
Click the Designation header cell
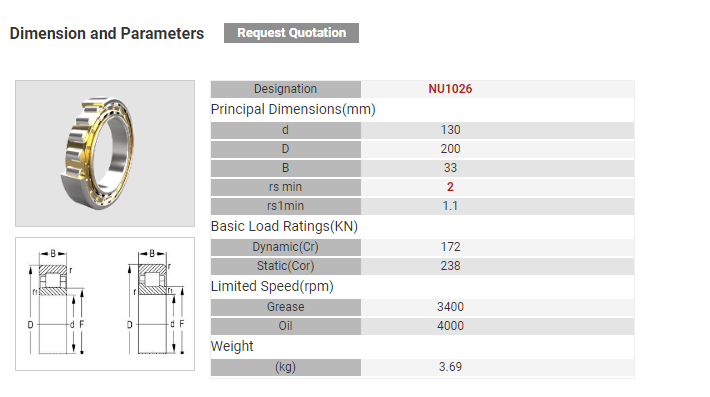(x=286, y=89)
